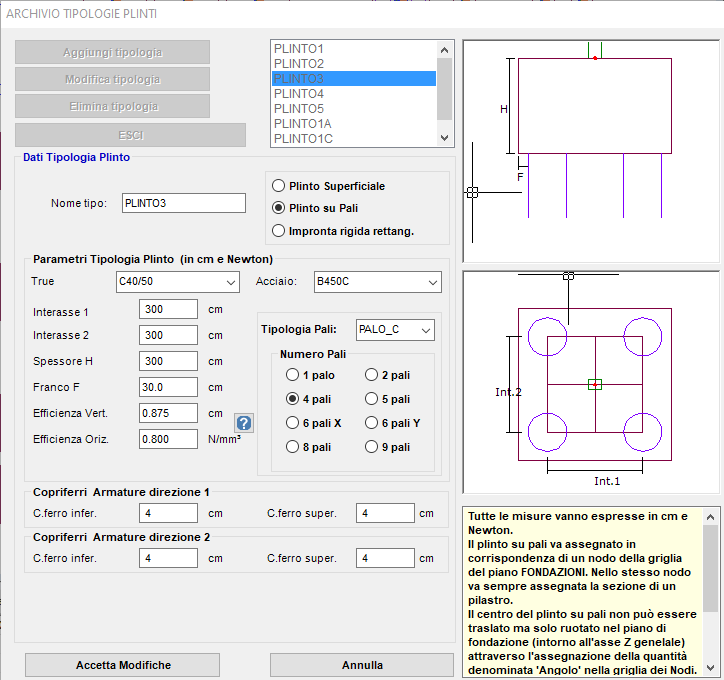Choose 4 pali radio button
This screenshot has height=680, width=724.
[308, 399]
